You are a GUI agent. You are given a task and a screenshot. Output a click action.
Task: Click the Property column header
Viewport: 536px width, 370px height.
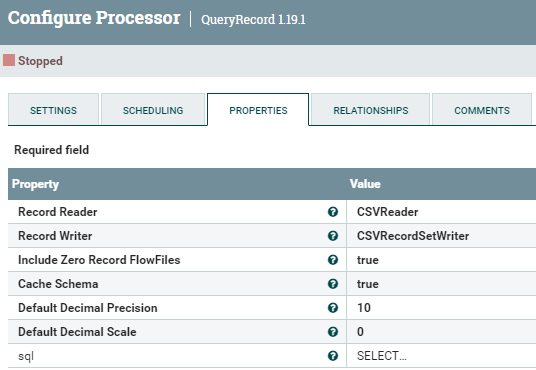(36, 184)
